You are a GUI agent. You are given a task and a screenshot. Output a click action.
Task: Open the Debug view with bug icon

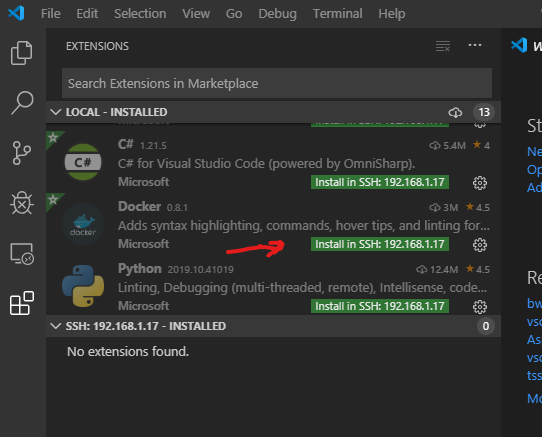pos(22,203)
